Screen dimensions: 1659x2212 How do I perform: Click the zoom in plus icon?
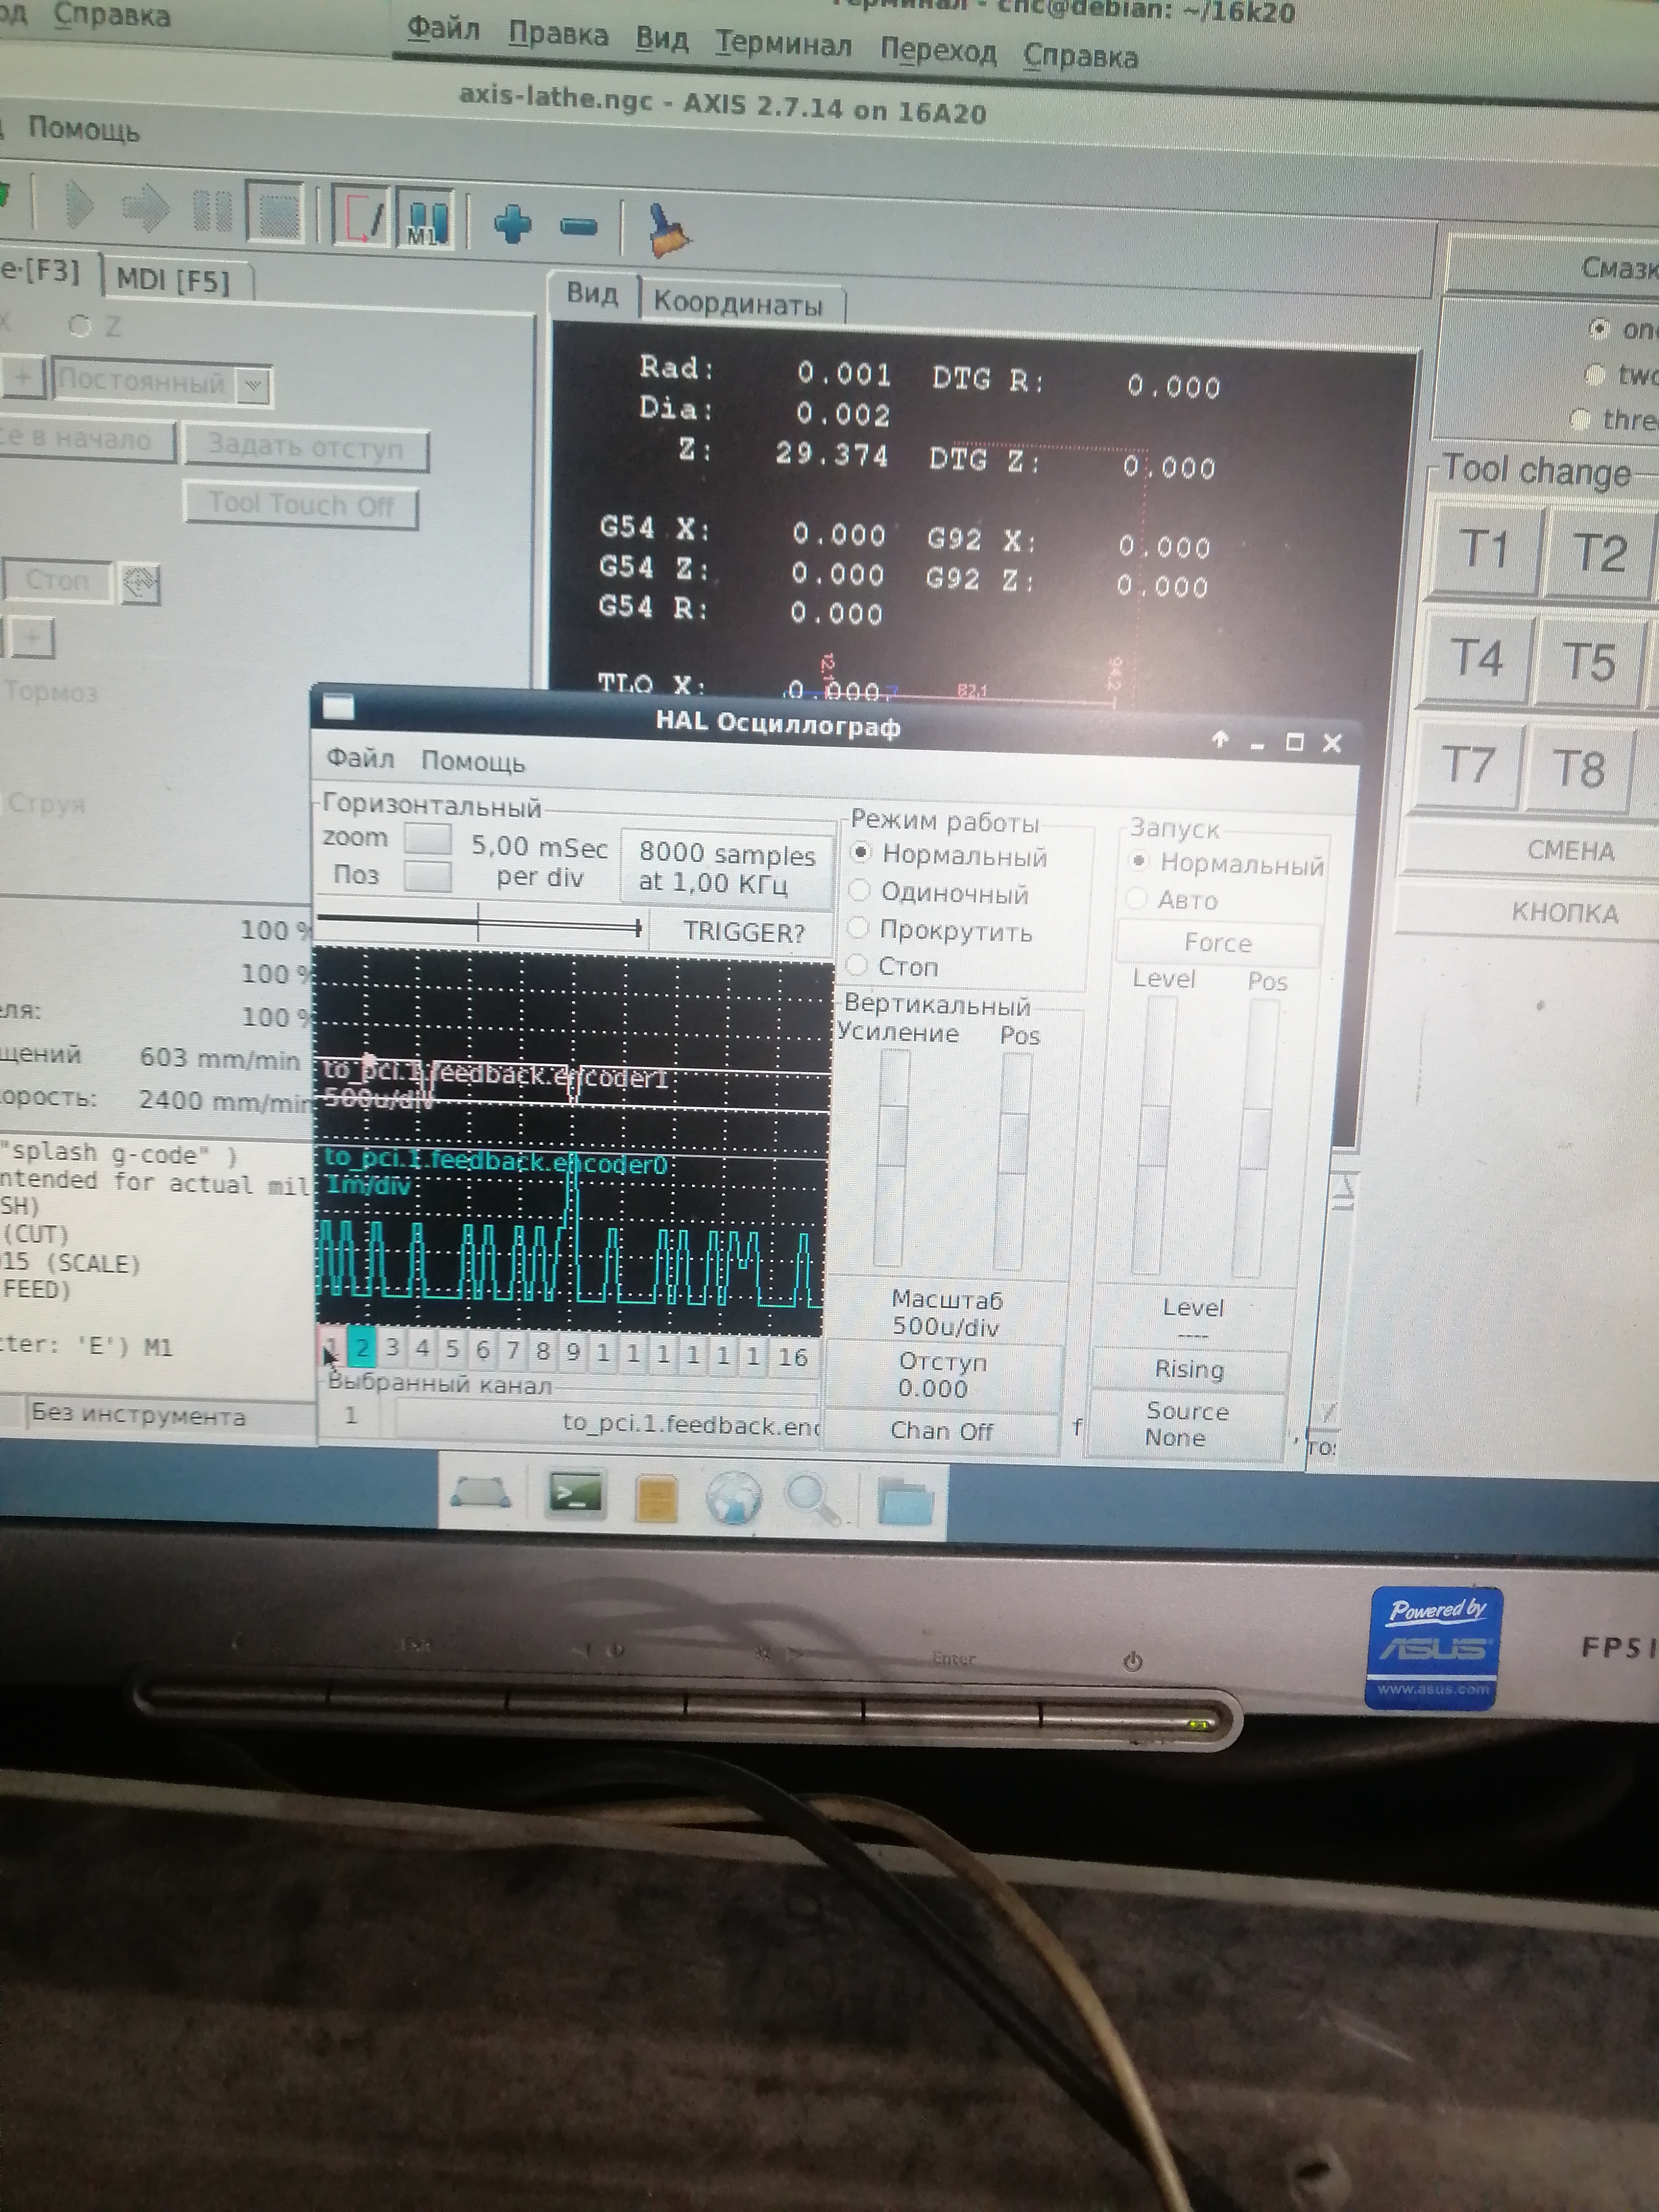(x=512, y=224)
